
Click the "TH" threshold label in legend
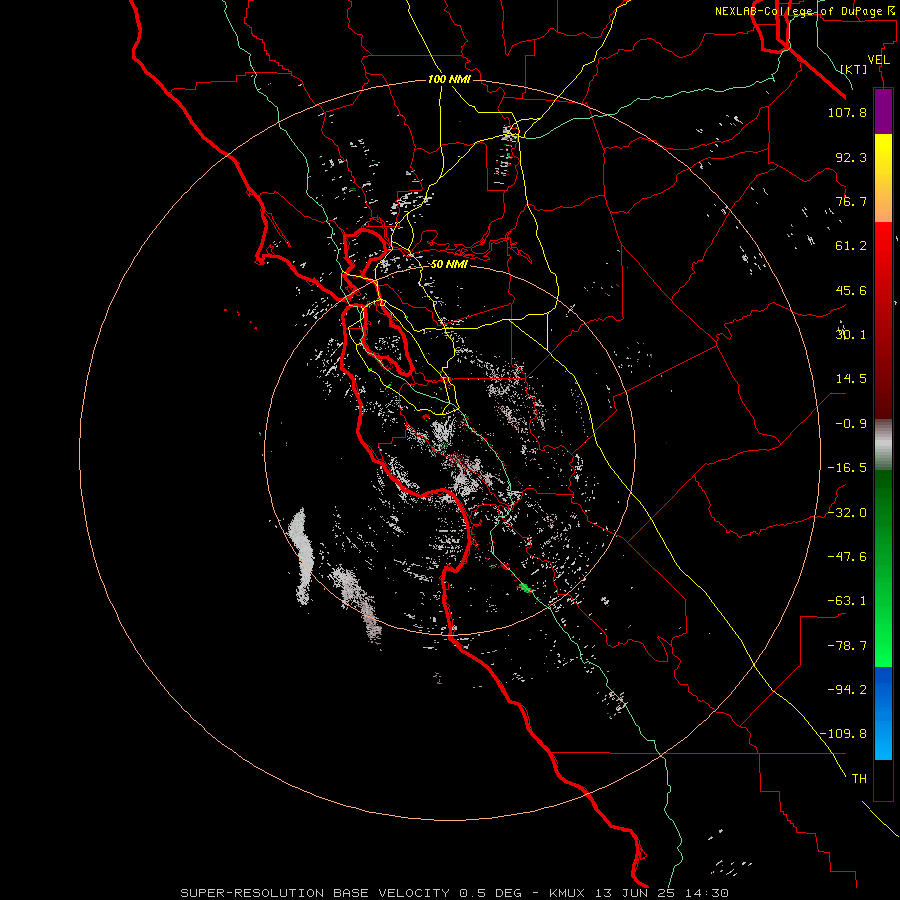coord(859,779)
